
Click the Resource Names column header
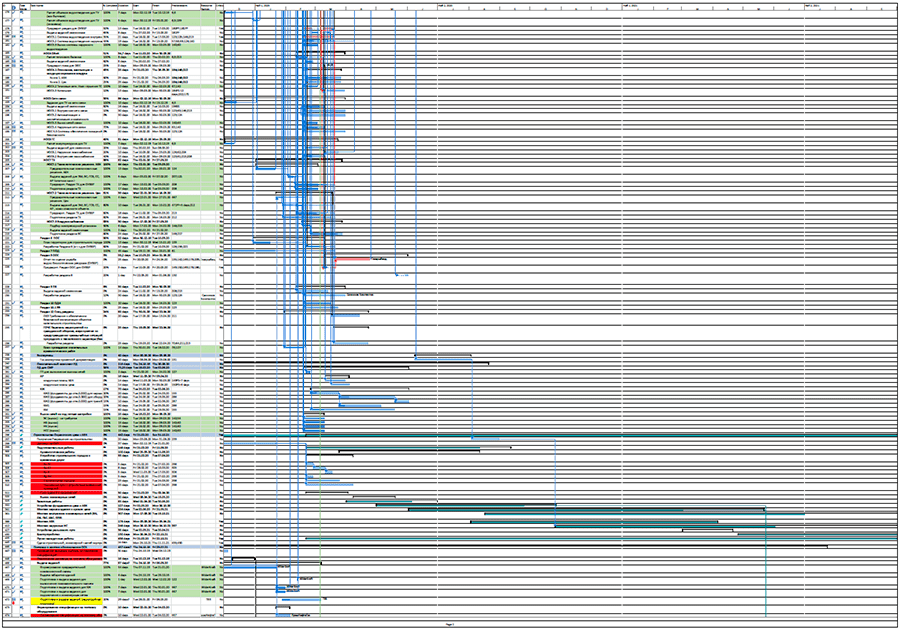(208, 7)
